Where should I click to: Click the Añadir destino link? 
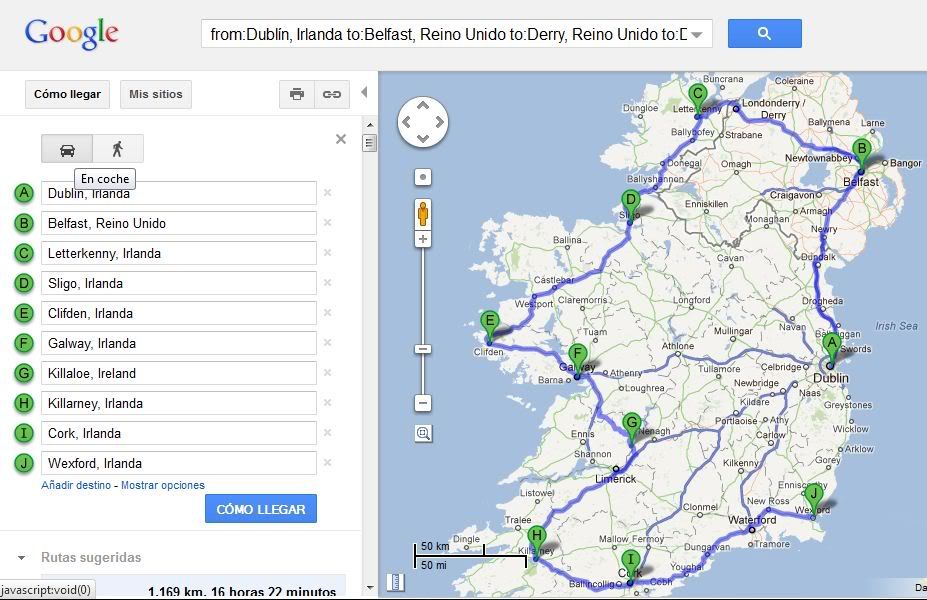click(76, 485)
